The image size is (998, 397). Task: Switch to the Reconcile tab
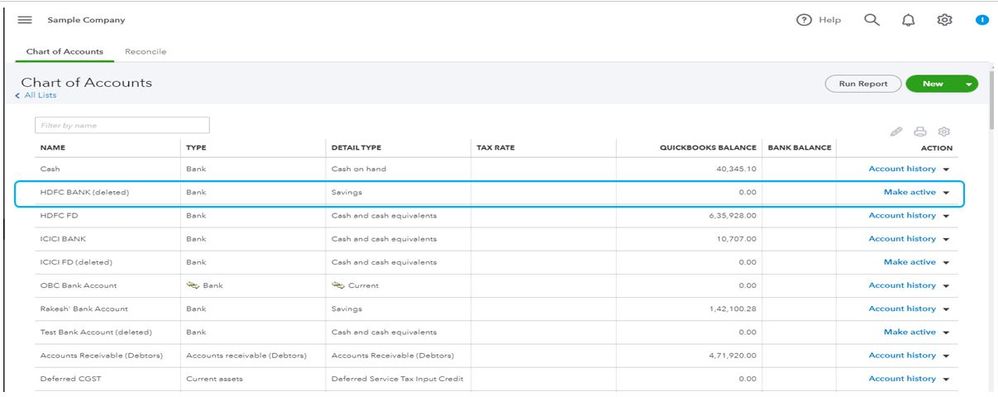point(146,52)
